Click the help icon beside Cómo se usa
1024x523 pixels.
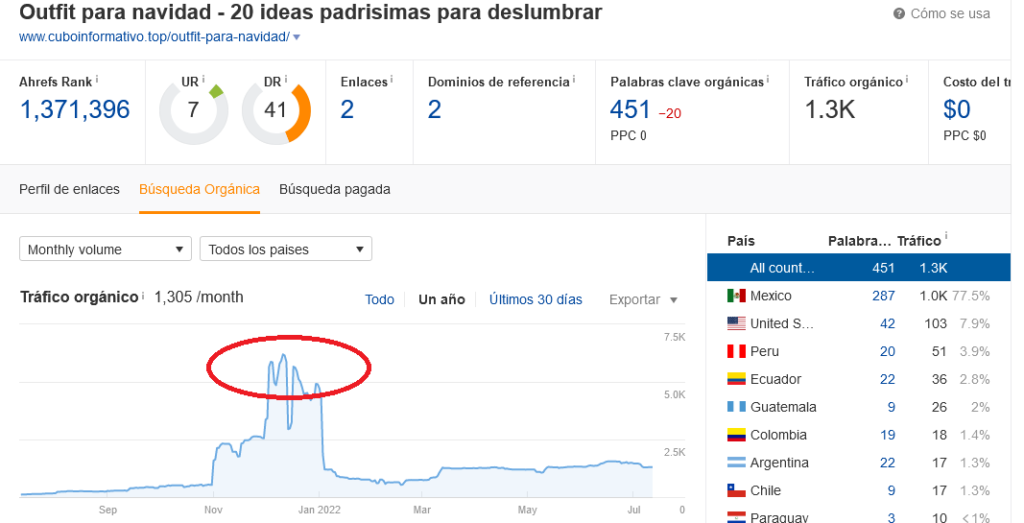[899, 14]
